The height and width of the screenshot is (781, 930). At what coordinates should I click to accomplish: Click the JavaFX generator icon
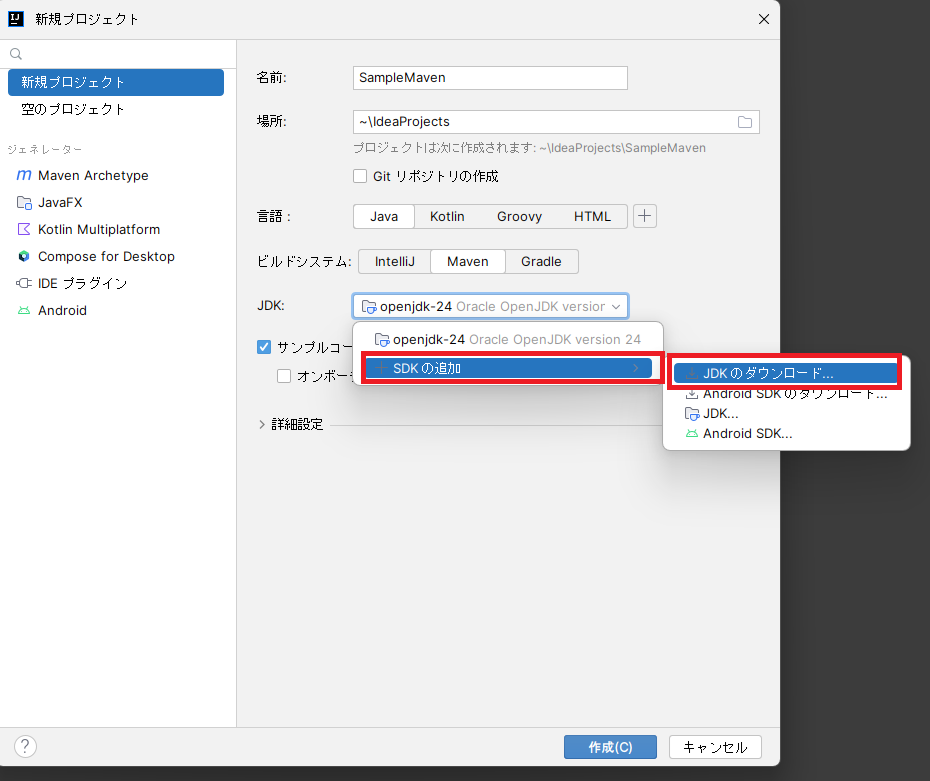click(24, 203)
